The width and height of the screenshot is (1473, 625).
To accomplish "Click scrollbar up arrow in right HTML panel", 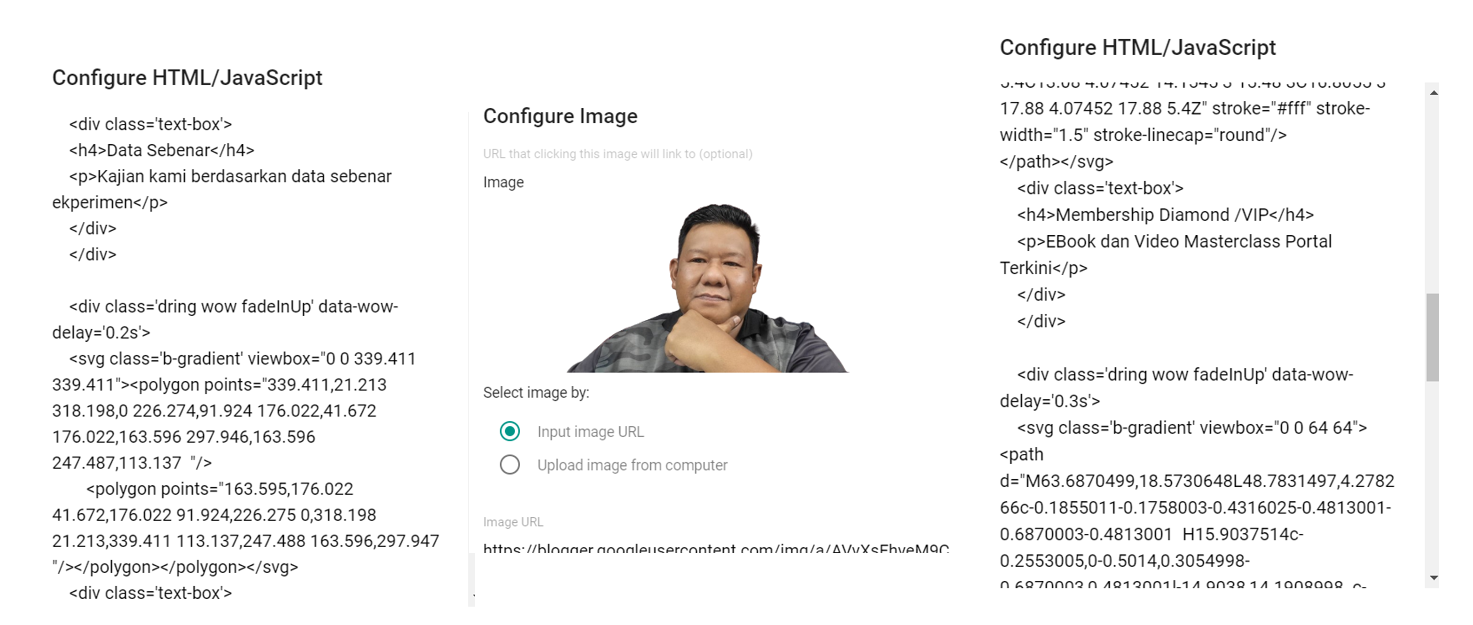I will [1433, 92].
